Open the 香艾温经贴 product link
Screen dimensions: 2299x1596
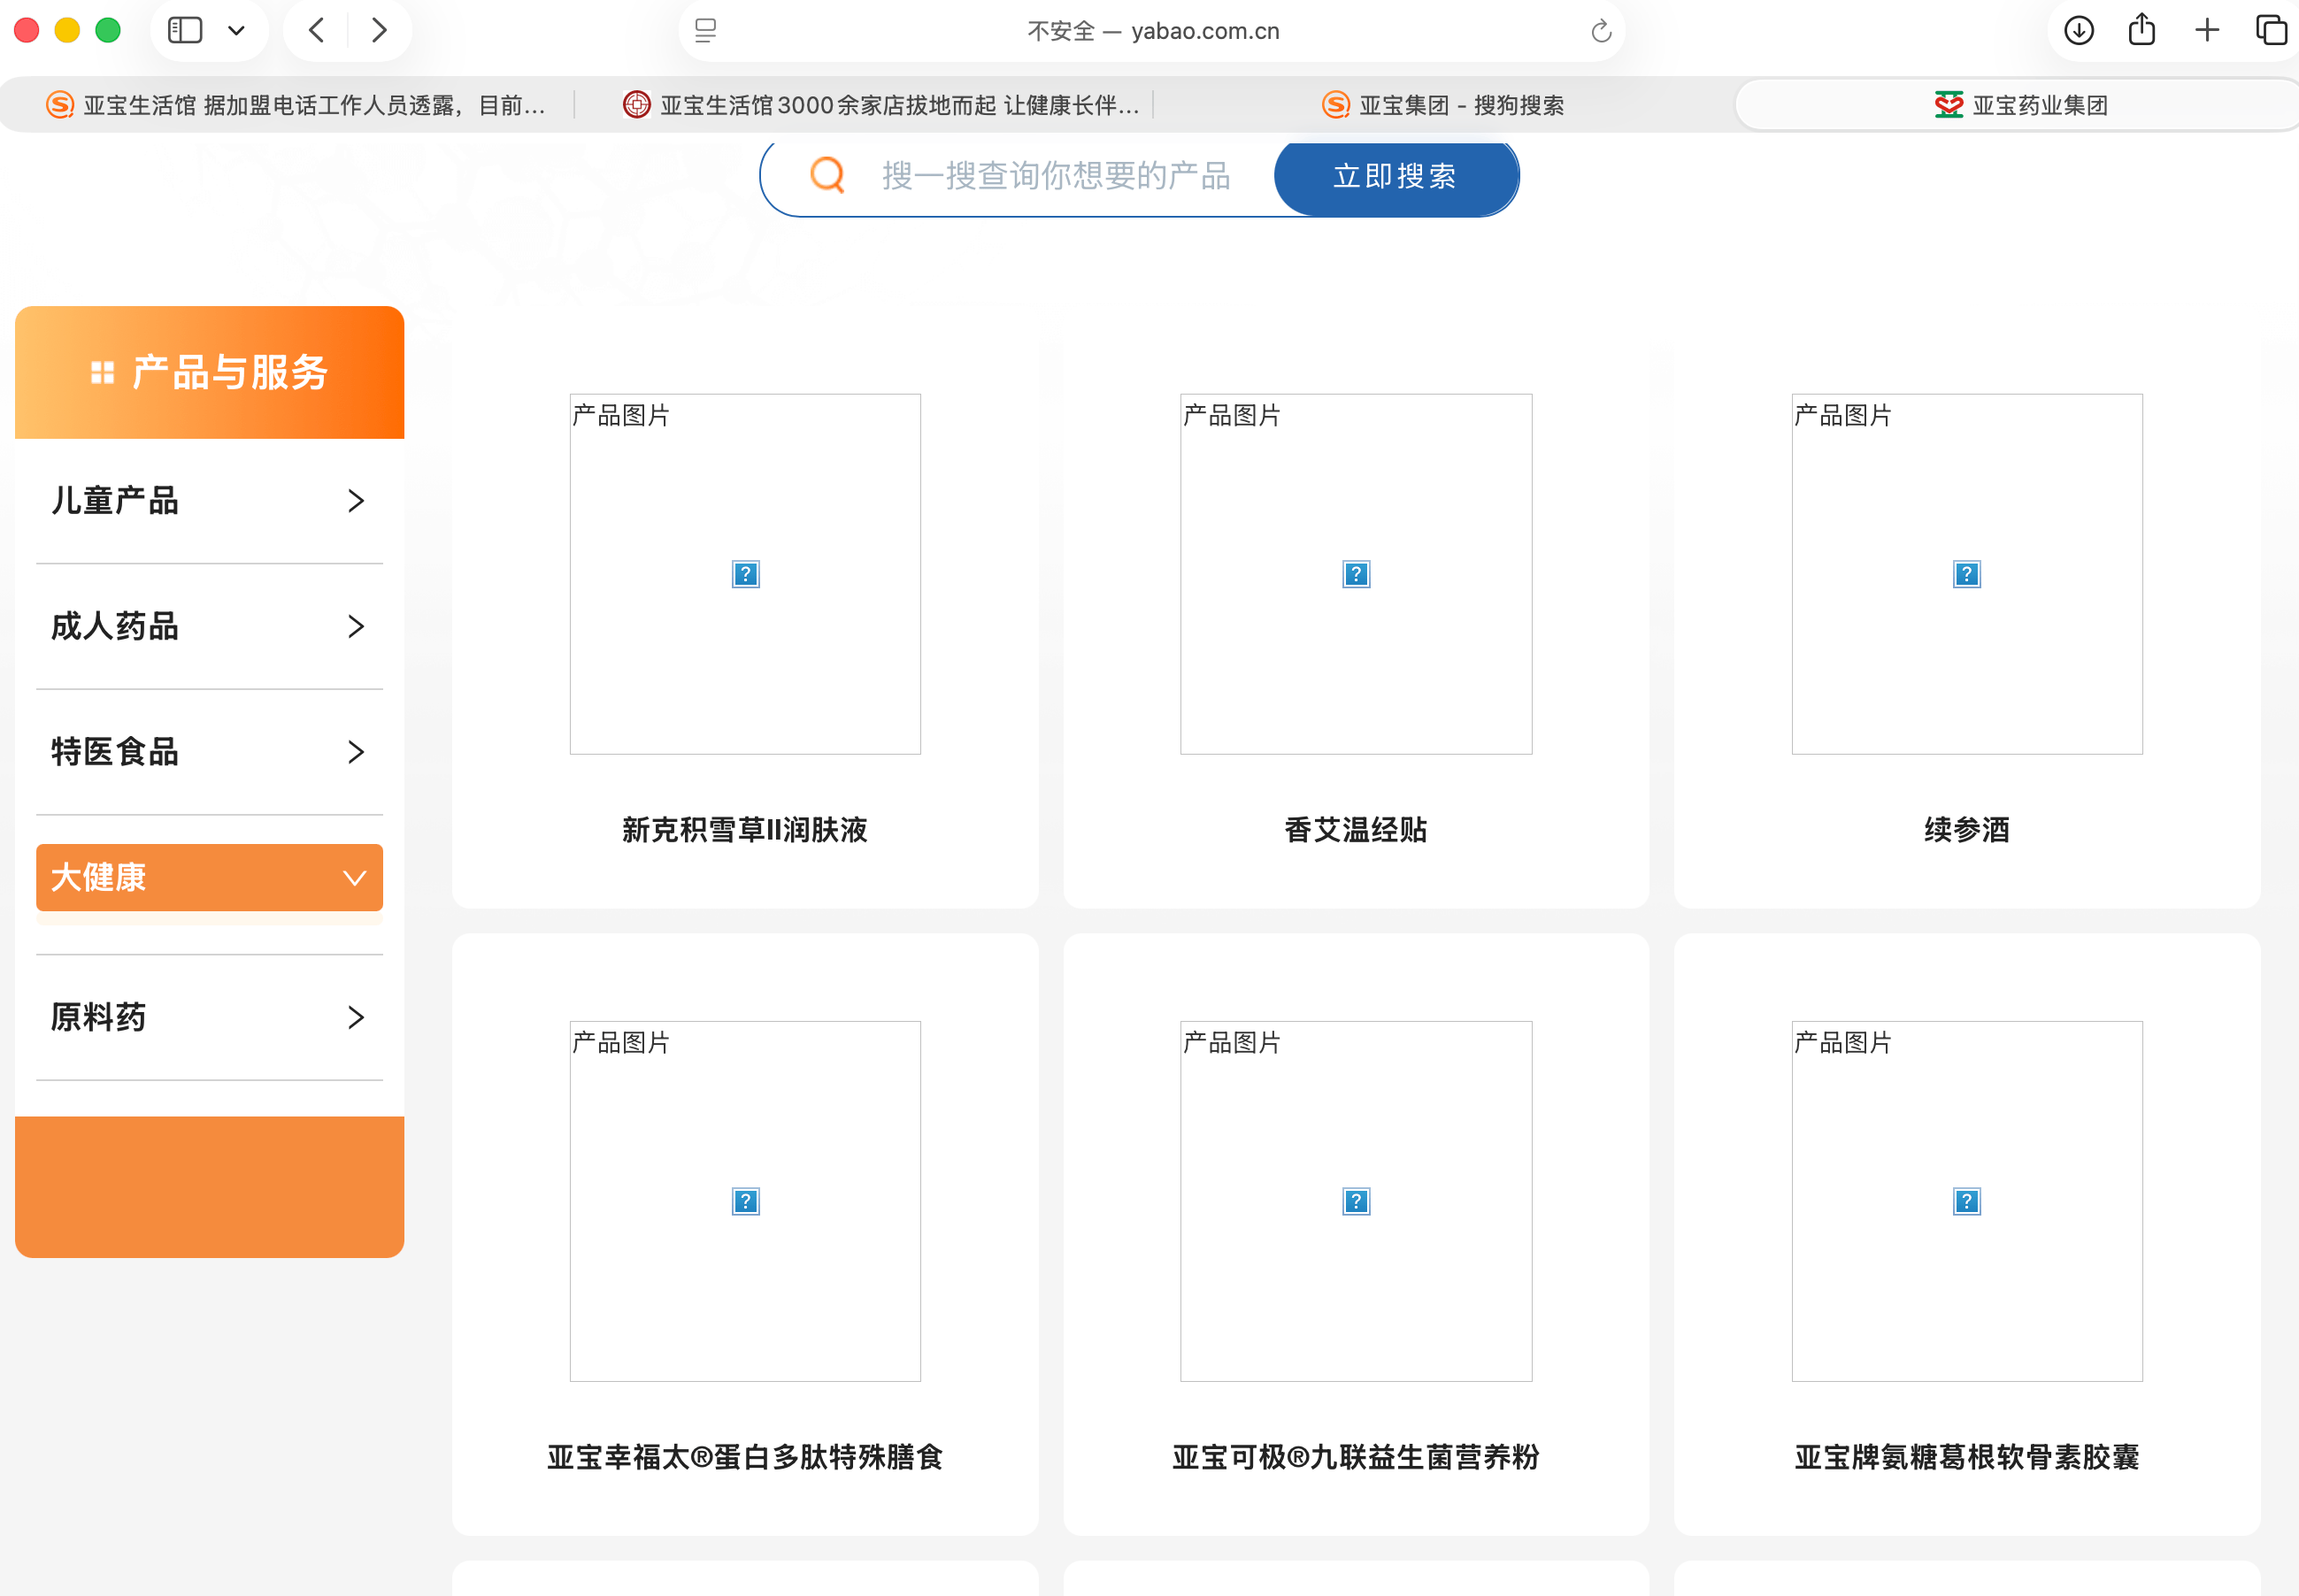click(x=1355, y=829)
